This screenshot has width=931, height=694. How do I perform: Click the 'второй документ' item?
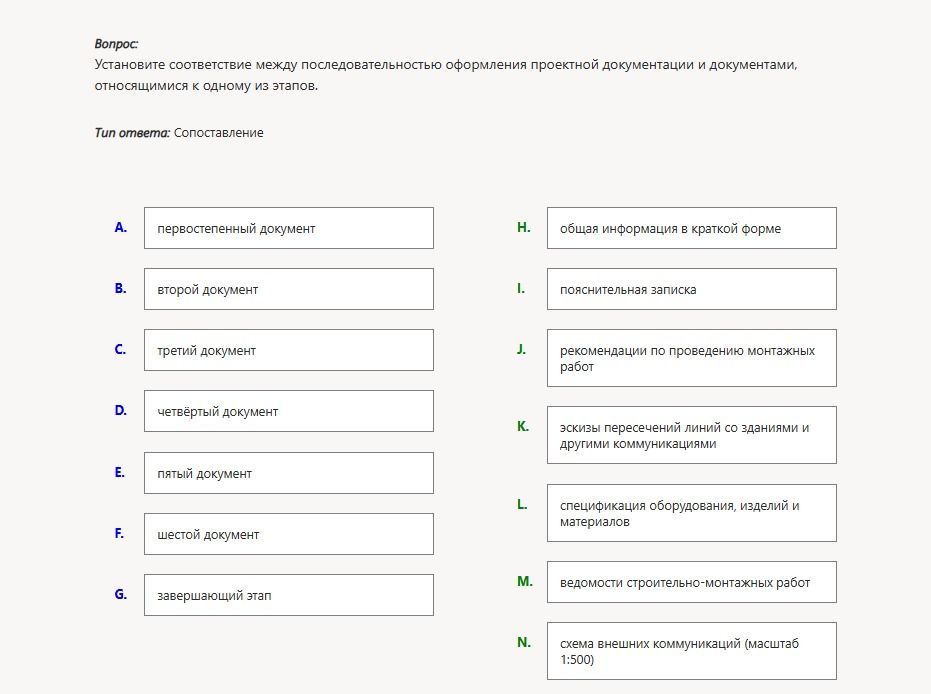(289, 289)
